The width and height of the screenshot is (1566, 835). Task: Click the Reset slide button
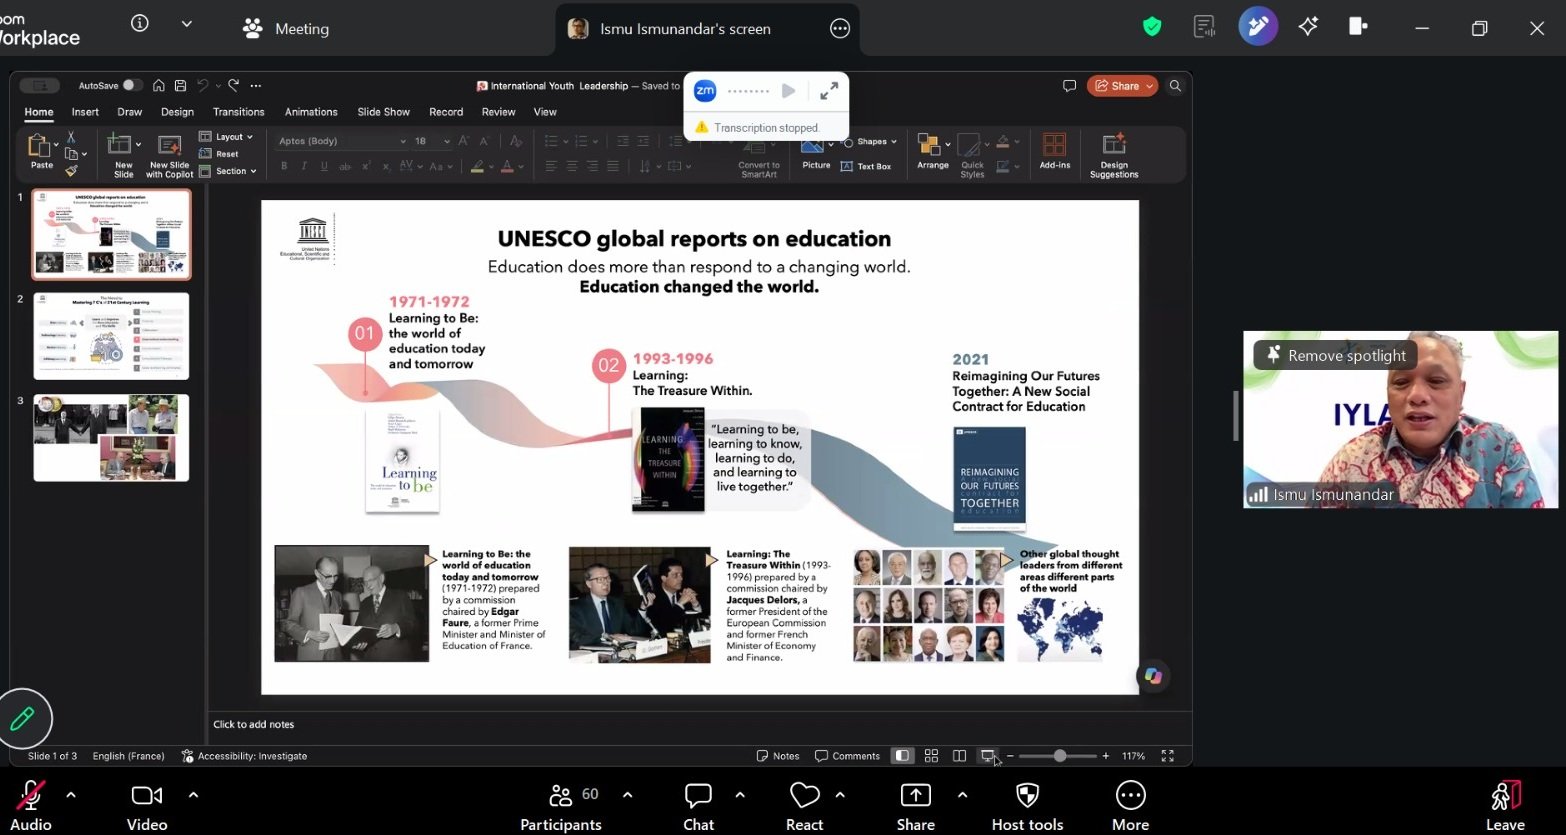coord(220,154)
